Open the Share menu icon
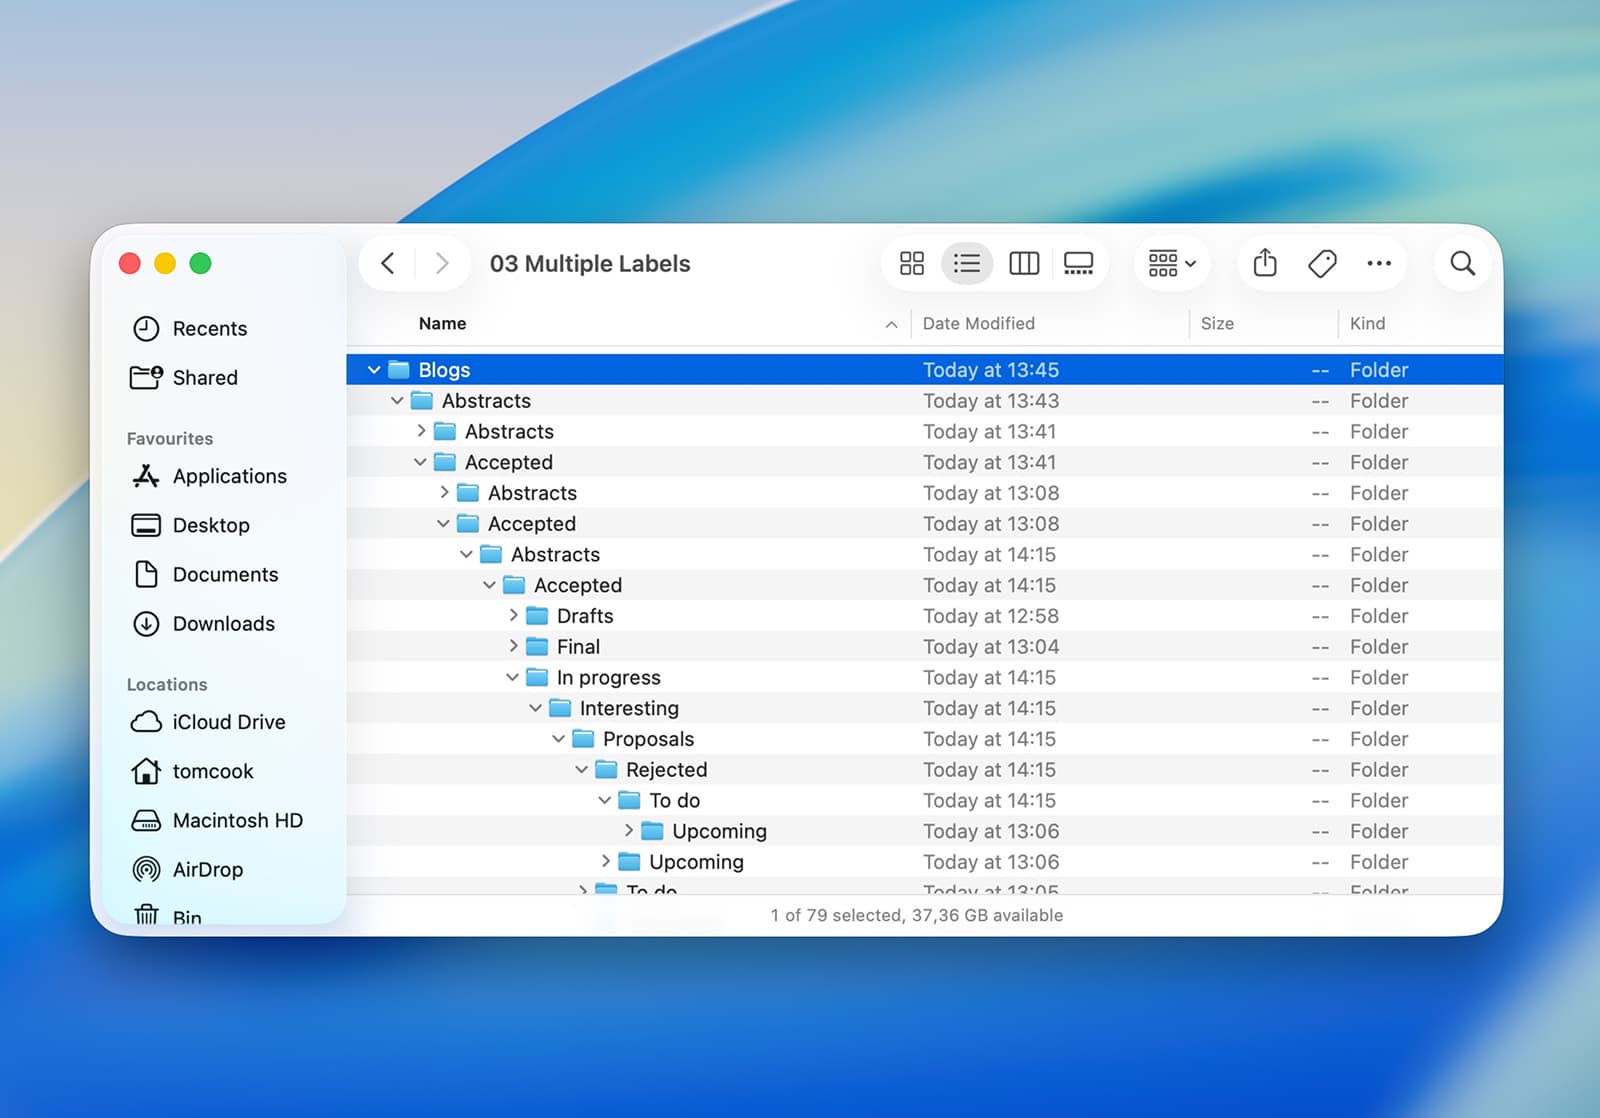 [1264, 263]
